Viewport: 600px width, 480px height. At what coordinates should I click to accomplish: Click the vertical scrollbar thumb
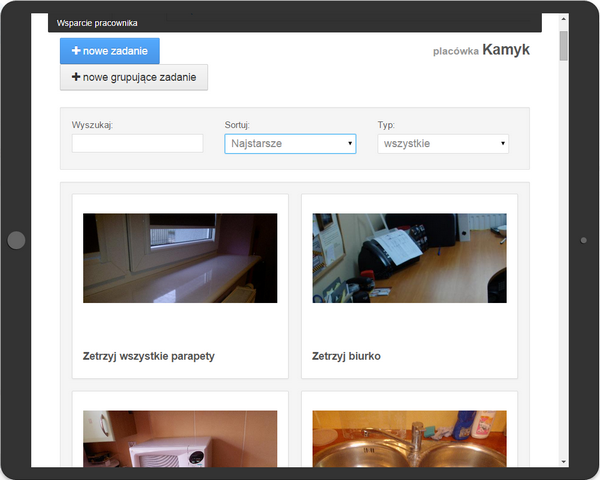pos(564,46)
